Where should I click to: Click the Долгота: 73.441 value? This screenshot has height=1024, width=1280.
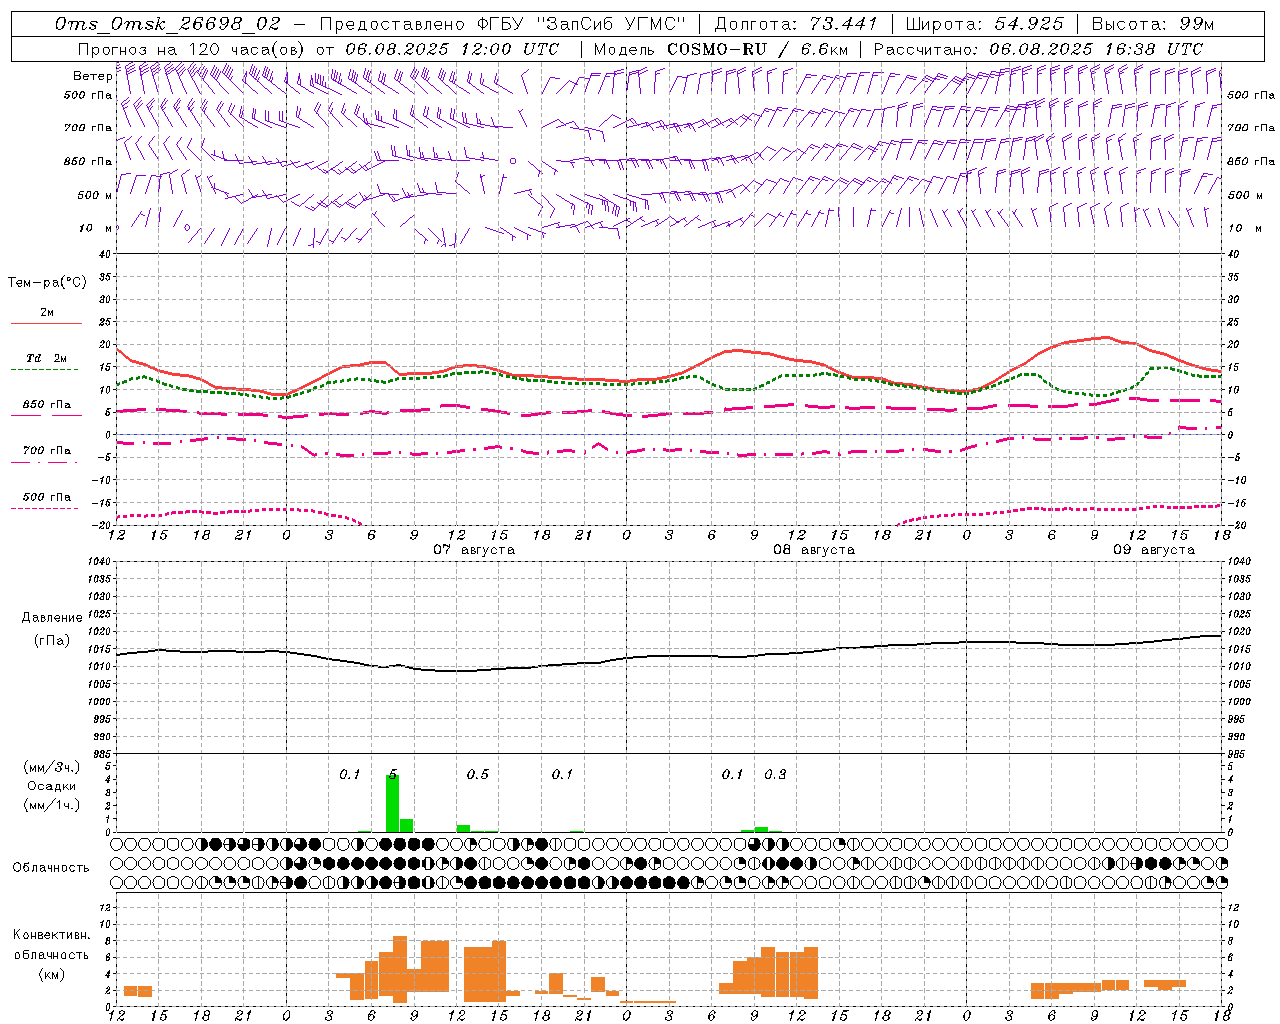796,24
